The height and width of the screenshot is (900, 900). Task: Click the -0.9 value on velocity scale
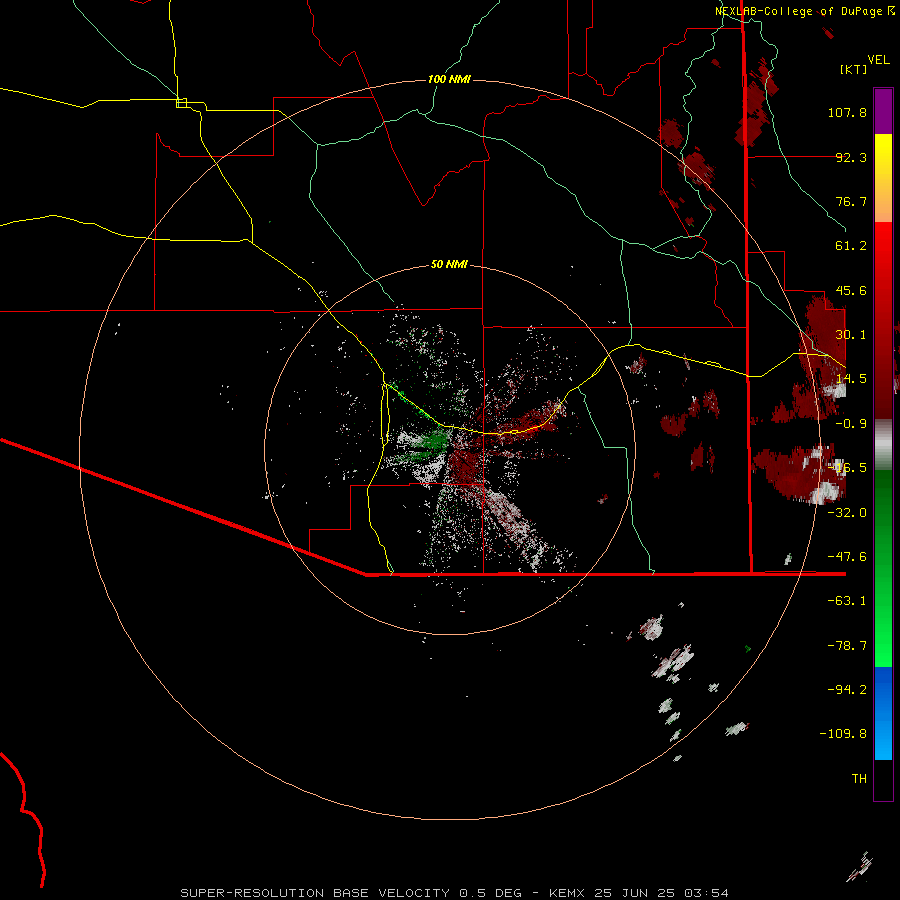851,424
